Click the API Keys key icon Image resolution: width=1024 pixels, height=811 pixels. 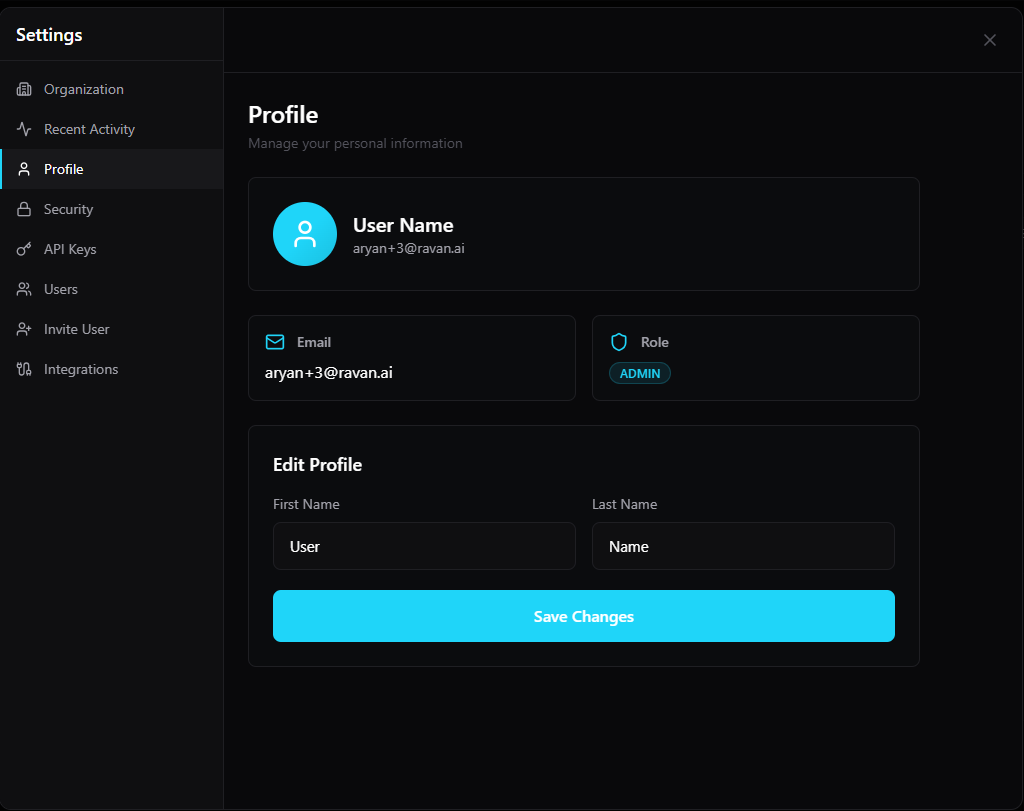[23, 249]
